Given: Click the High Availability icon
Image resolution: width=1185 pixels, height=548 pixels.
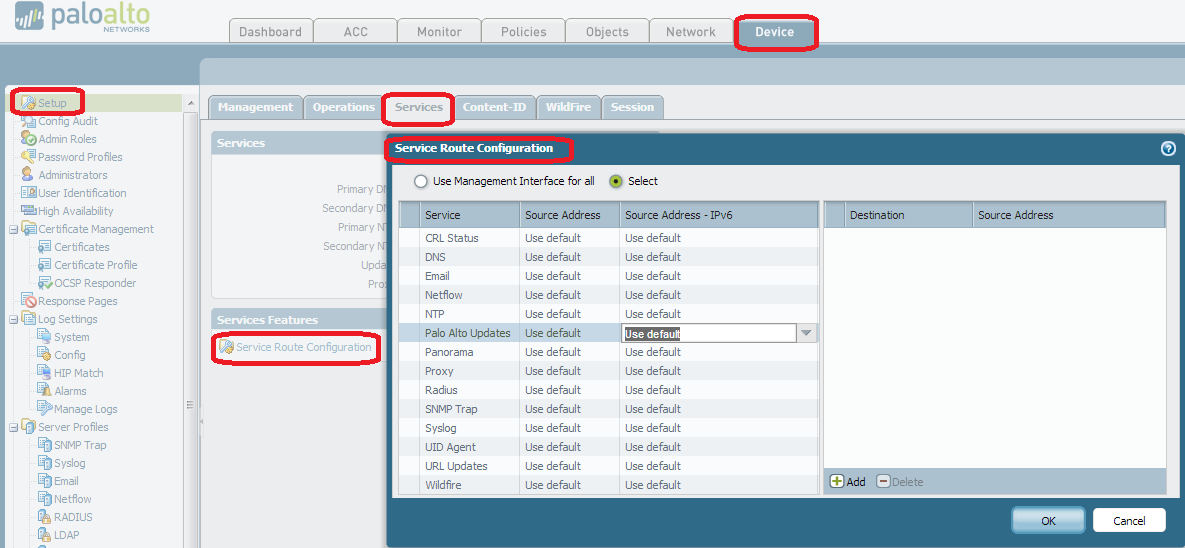Looking at the screenshot, I should [x=29, y=211].
